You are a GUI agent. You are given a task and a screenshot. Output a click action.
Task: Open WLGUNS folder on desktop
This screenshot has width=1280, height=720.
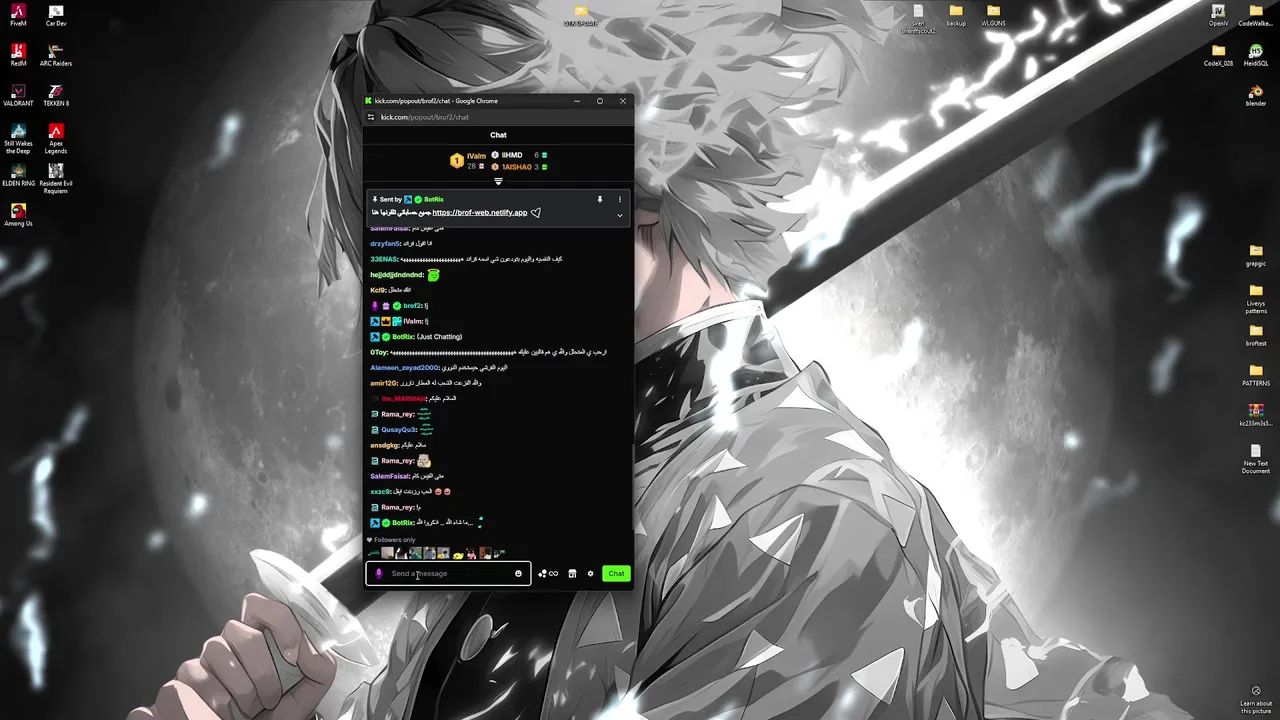[993, 16]
